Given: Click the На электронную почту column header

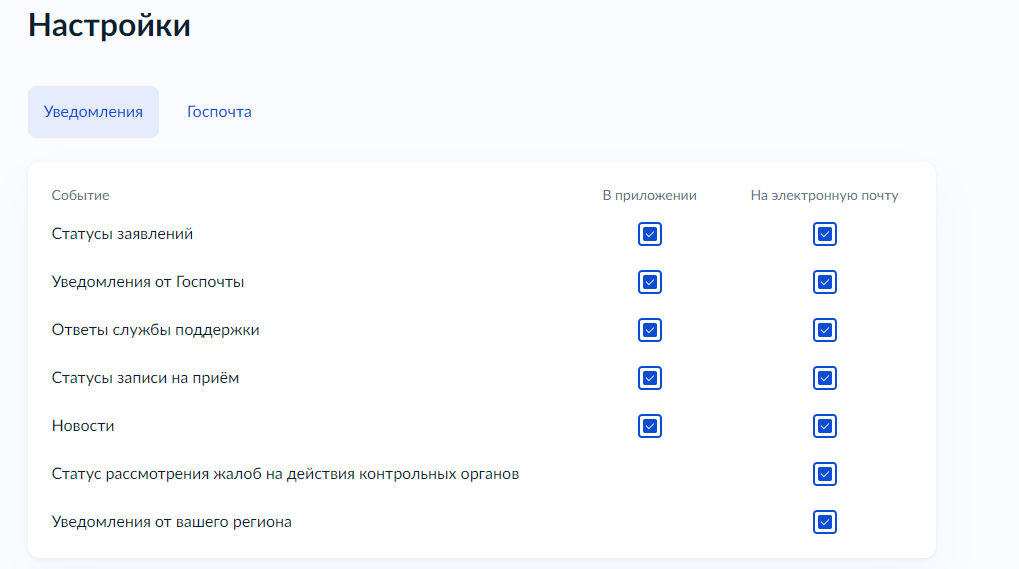Looking at the screenshot, I should 824,196.
